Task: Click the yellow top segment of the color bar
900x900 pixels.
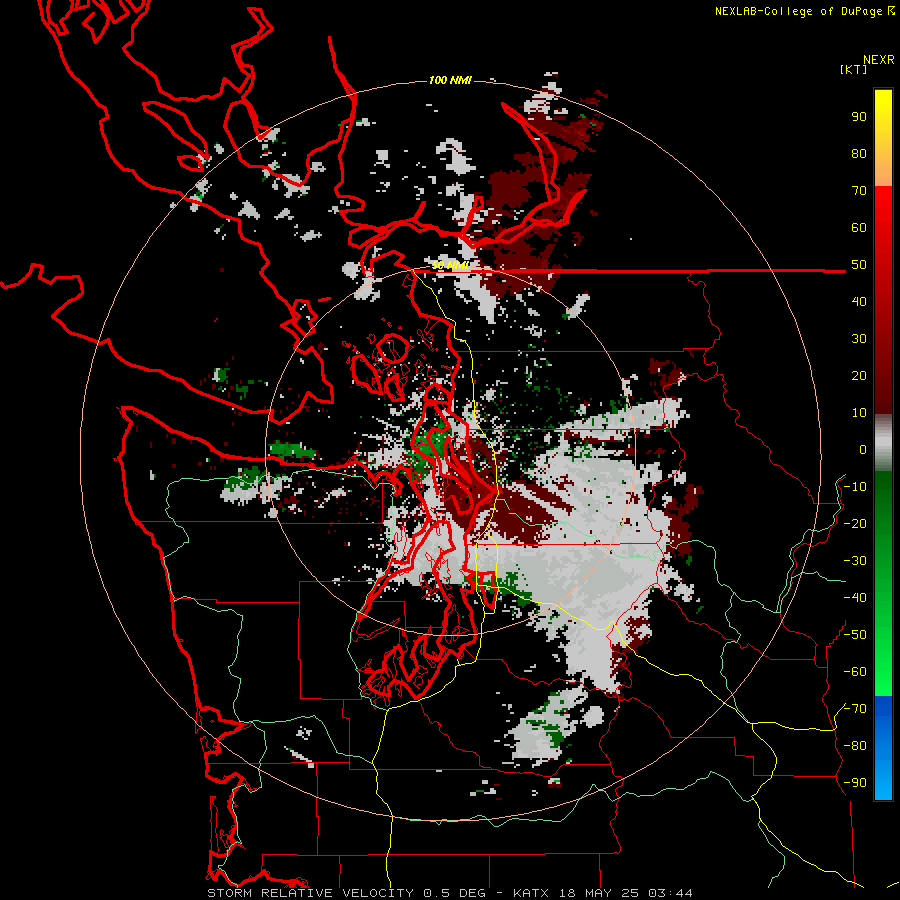Action: 883,138
